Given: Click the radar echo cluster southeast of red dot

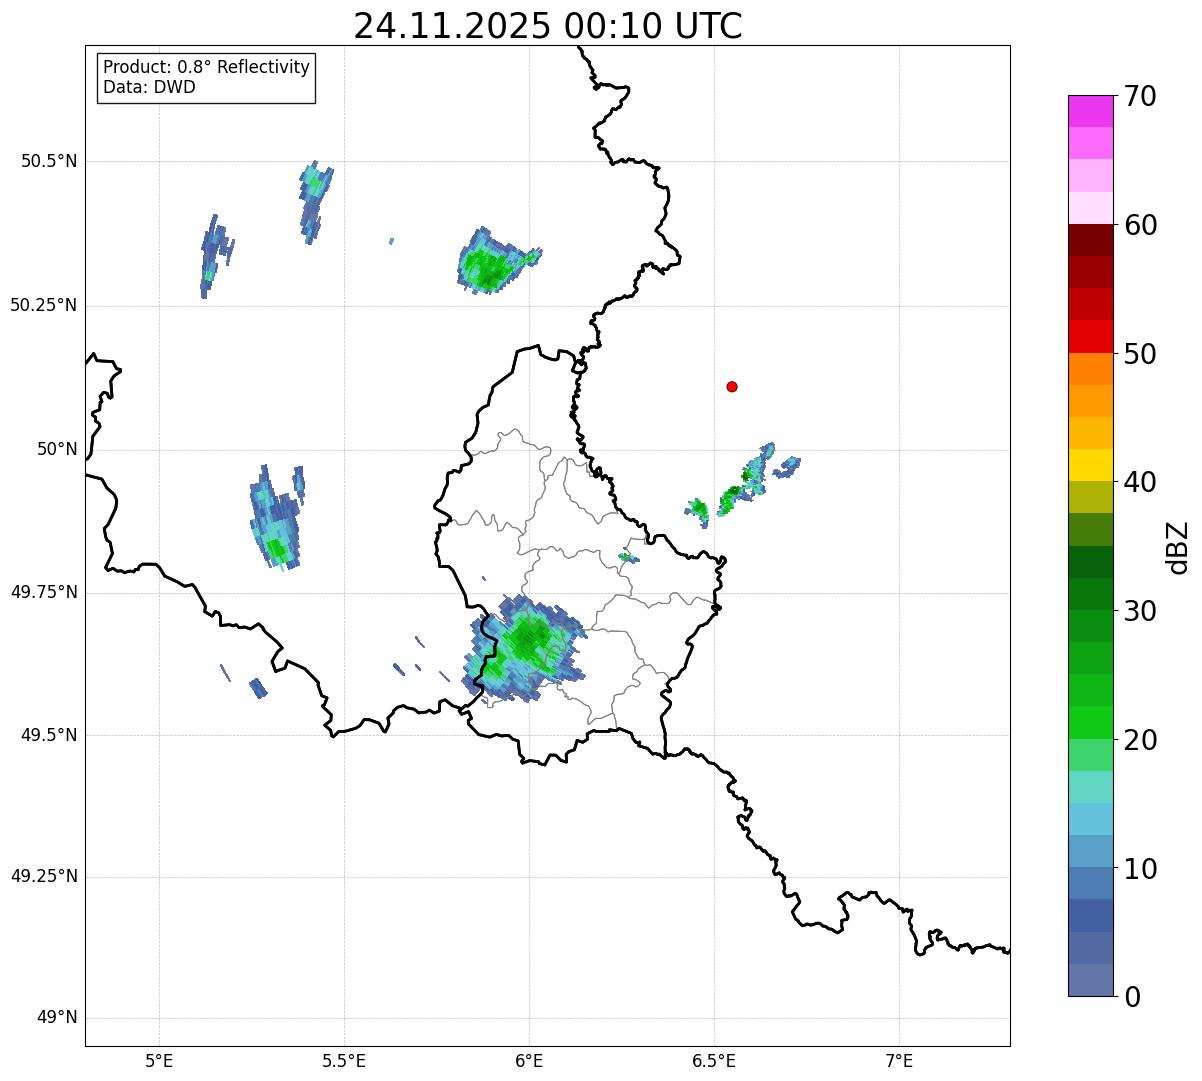Looking at the screenshot, I should 742,486.
